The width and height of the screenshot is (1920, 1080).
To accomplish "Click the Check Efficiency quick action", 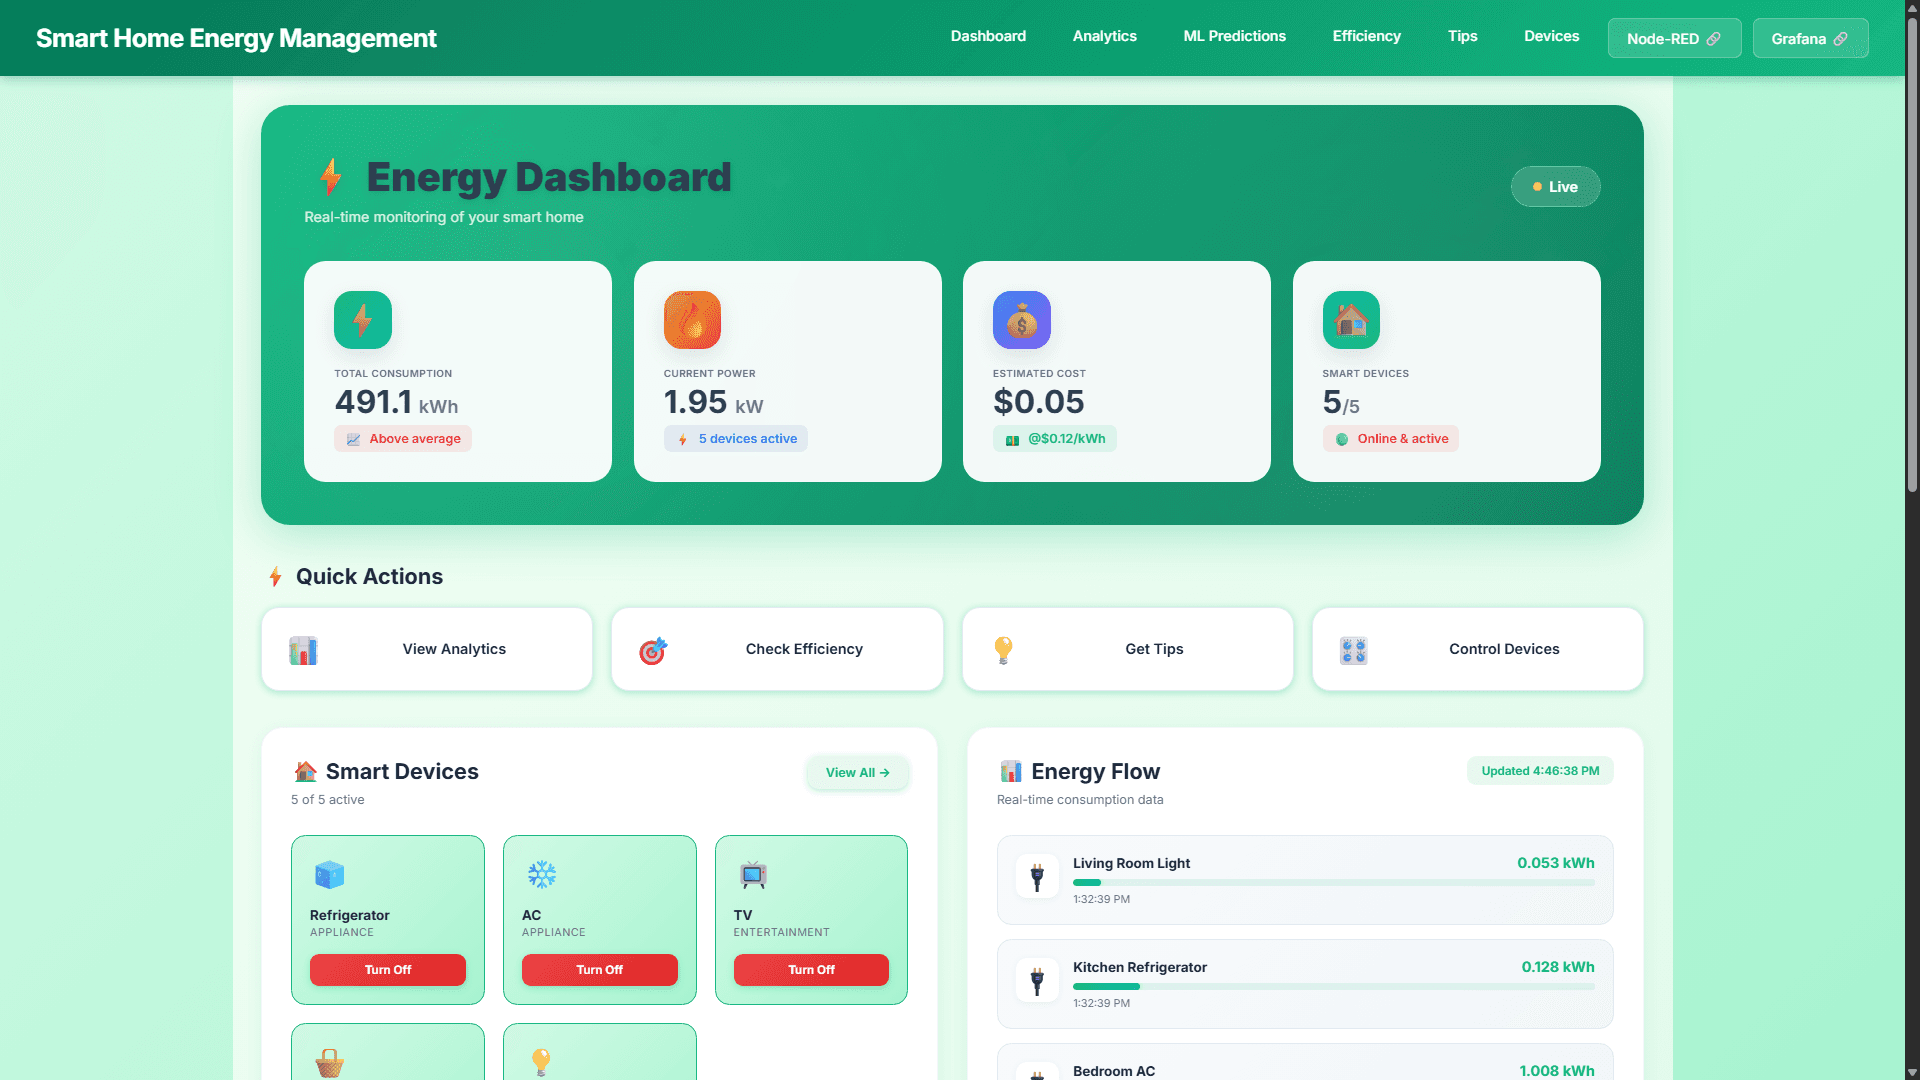I will (777, 648).
